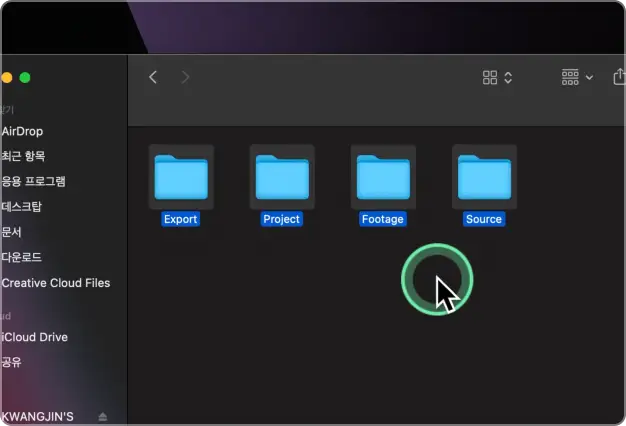Select the Source folder icon
Viewport: 626px width, 426px height.
pos(484,177)
